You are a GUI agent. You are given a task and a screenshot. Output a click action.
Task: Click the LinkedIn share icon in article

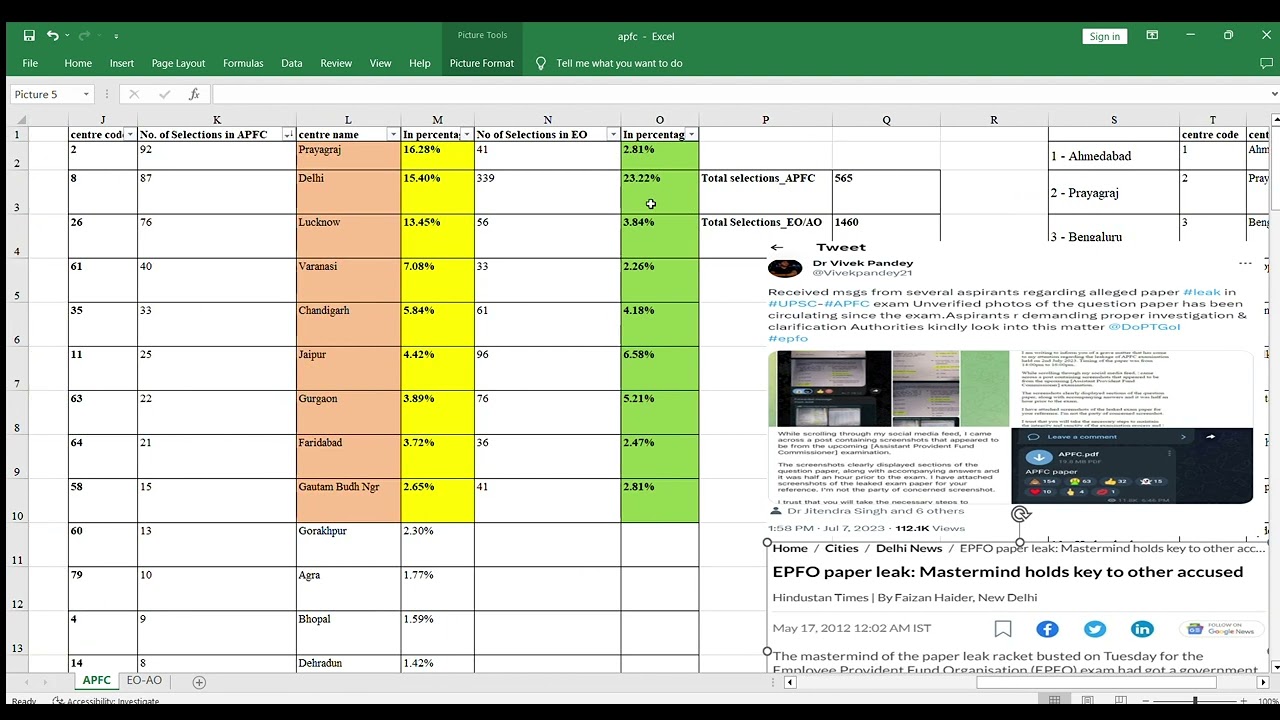(1142, 629)
